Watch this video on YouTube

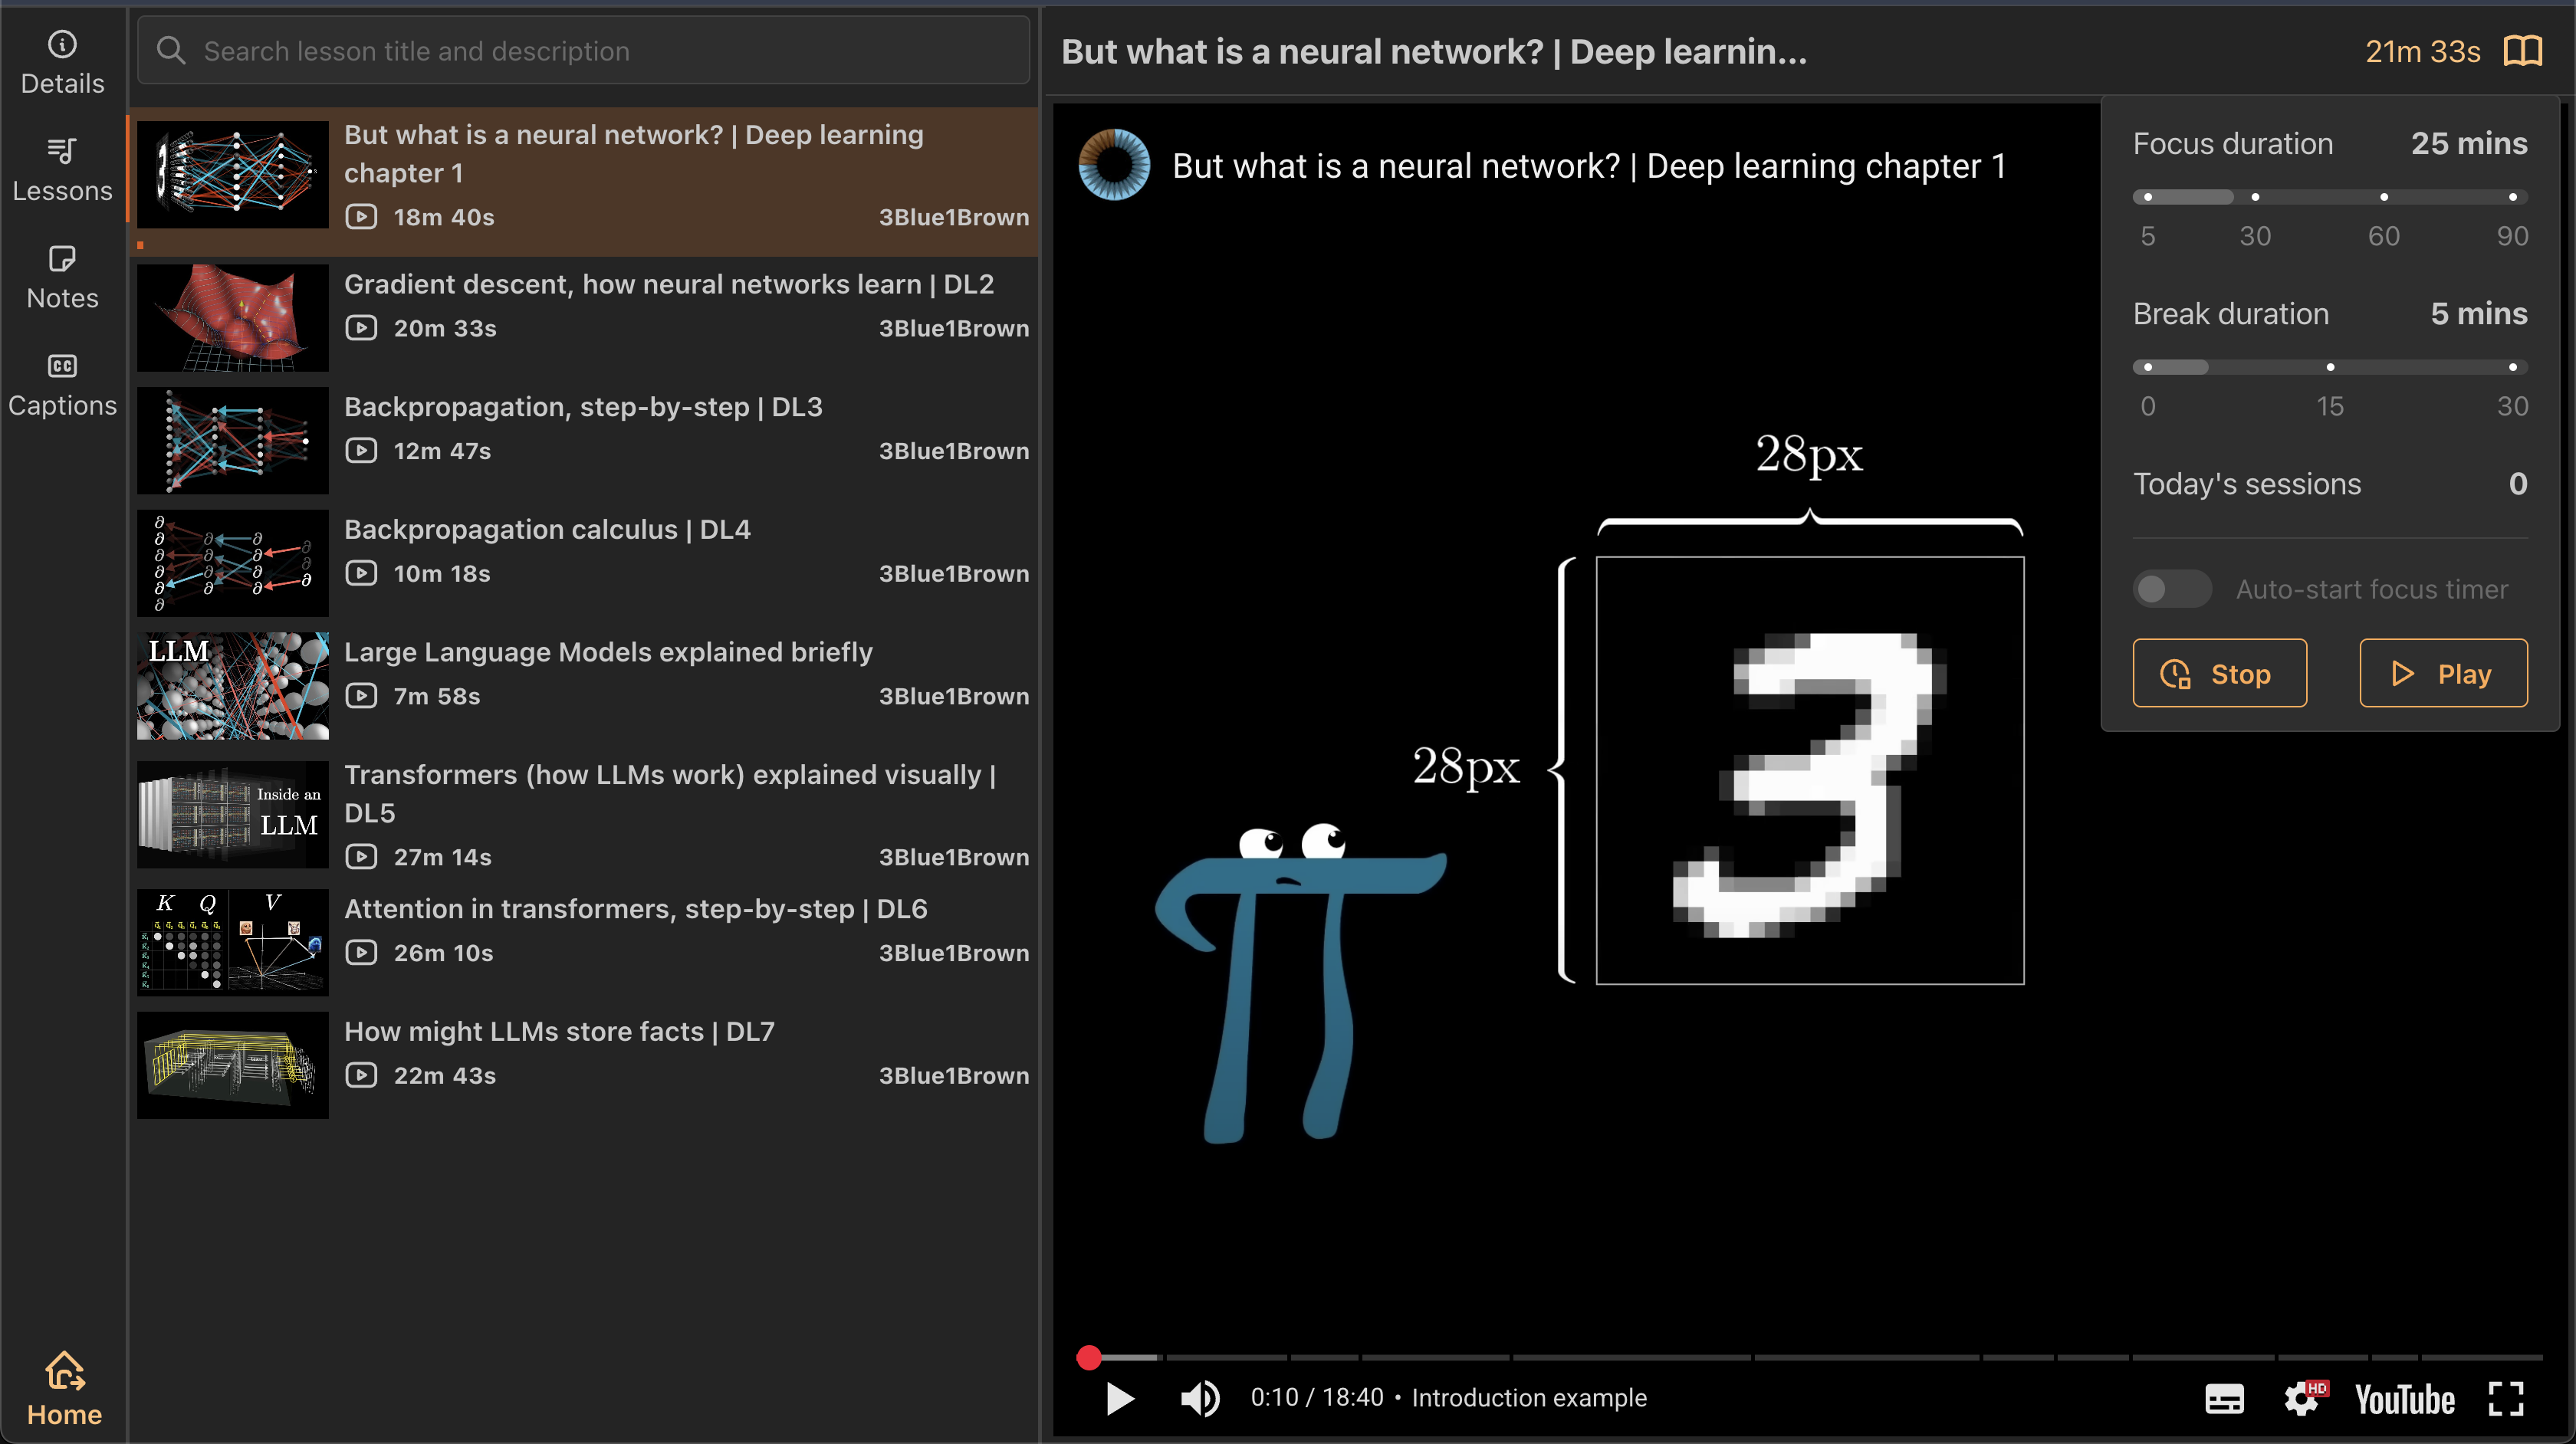click(x=2404, y=1398)
